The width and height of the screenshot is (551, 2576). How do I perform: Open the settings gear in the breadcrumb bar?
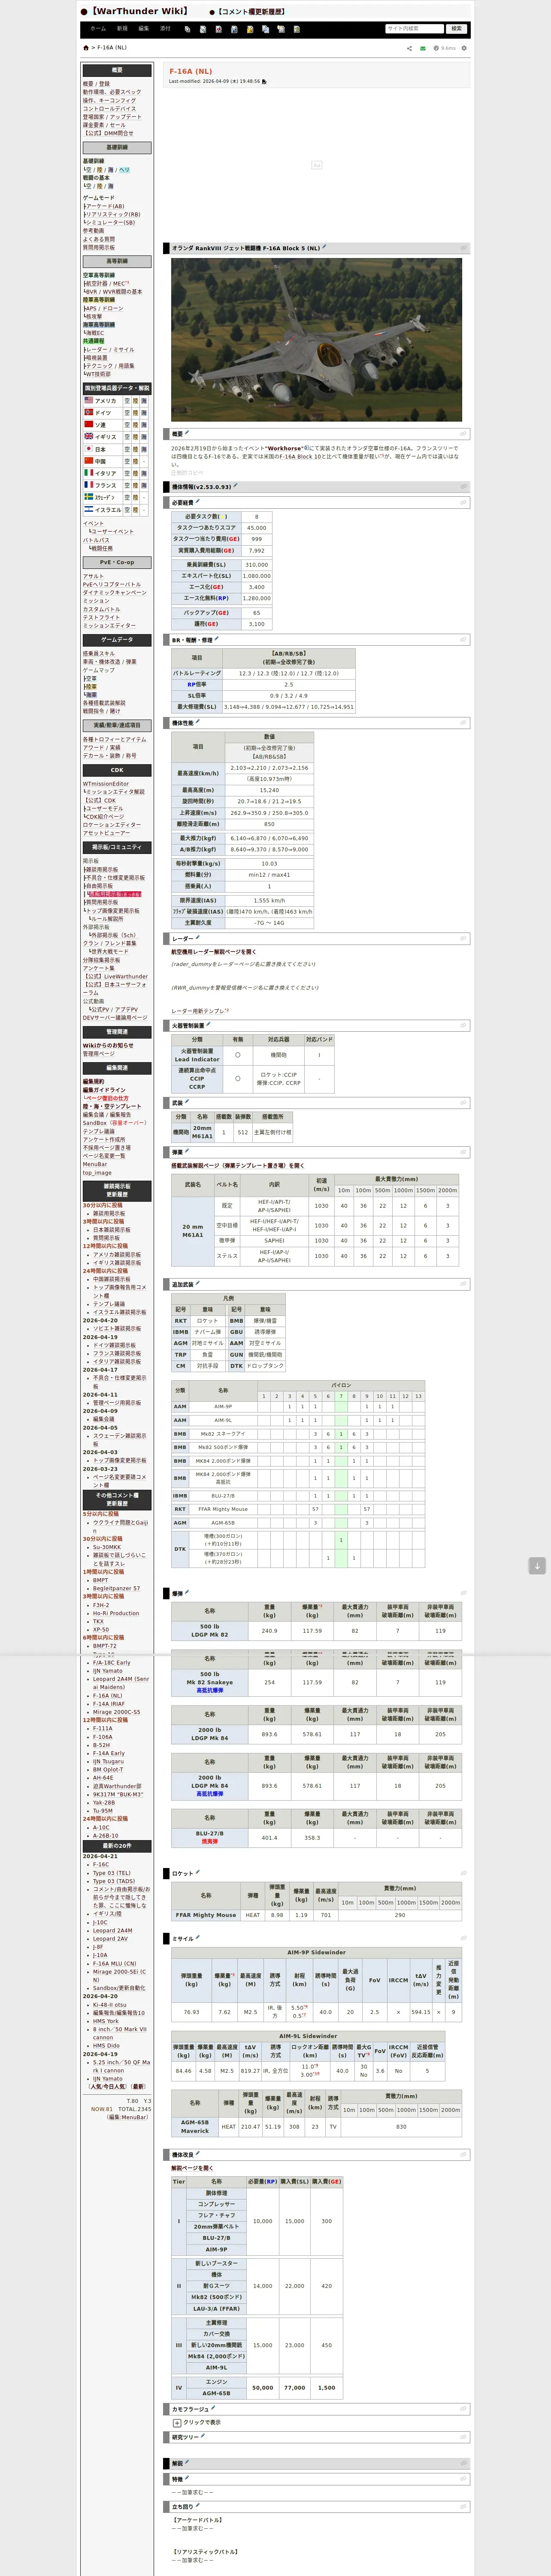point(464,48)
